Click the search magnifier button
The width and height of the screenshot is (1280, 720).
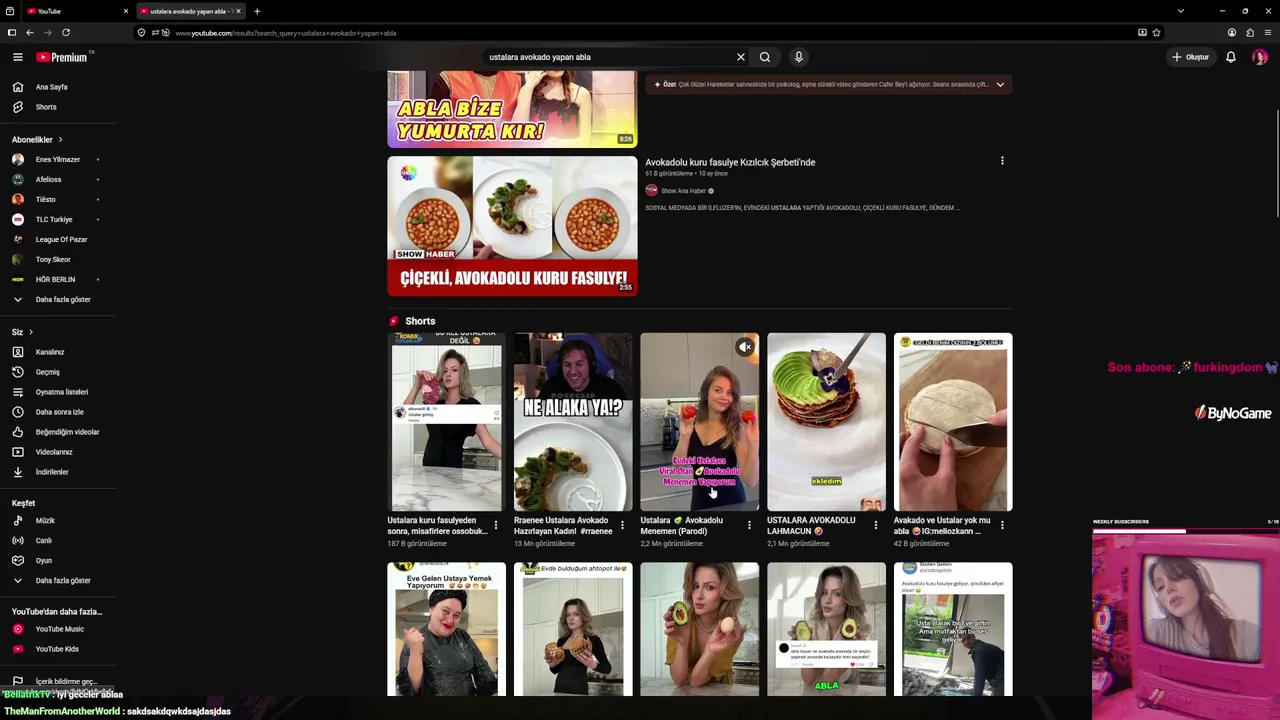(765, 57)
